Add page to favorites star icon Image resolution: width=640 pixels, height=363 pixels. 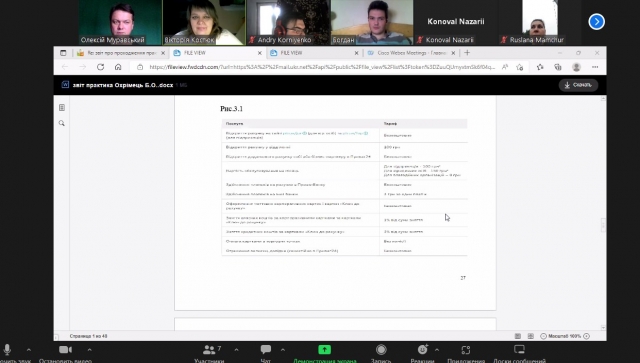520,67
